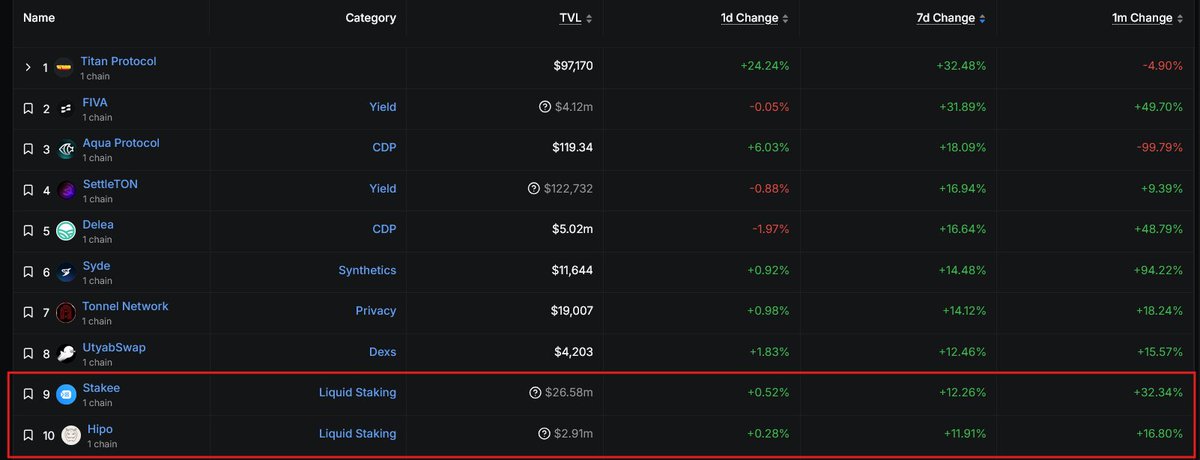Select the $97,170 TVL value
The width and height of the screenshot is (1200, 460).
[x=573, y=65]
